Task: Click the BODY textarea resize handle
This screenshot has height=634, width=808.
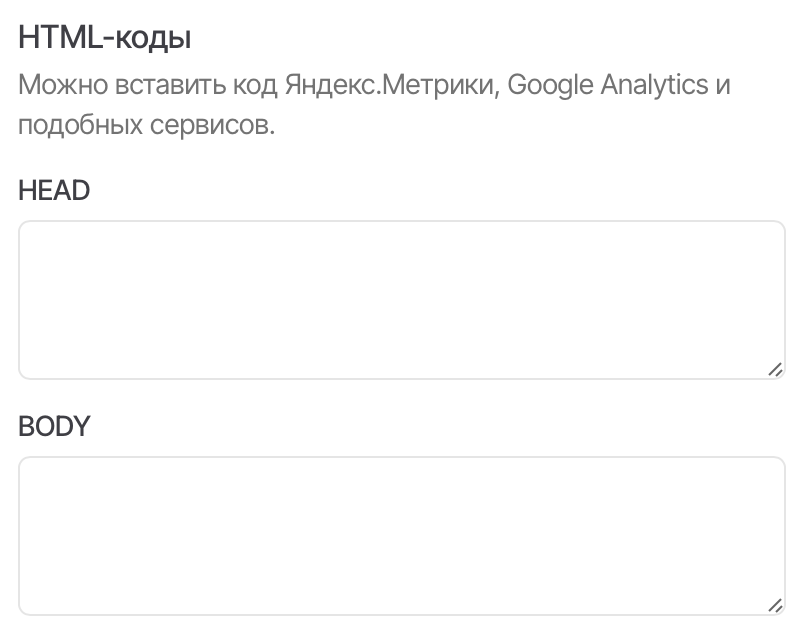Action: pyautogui.click(x=775, y=605)
